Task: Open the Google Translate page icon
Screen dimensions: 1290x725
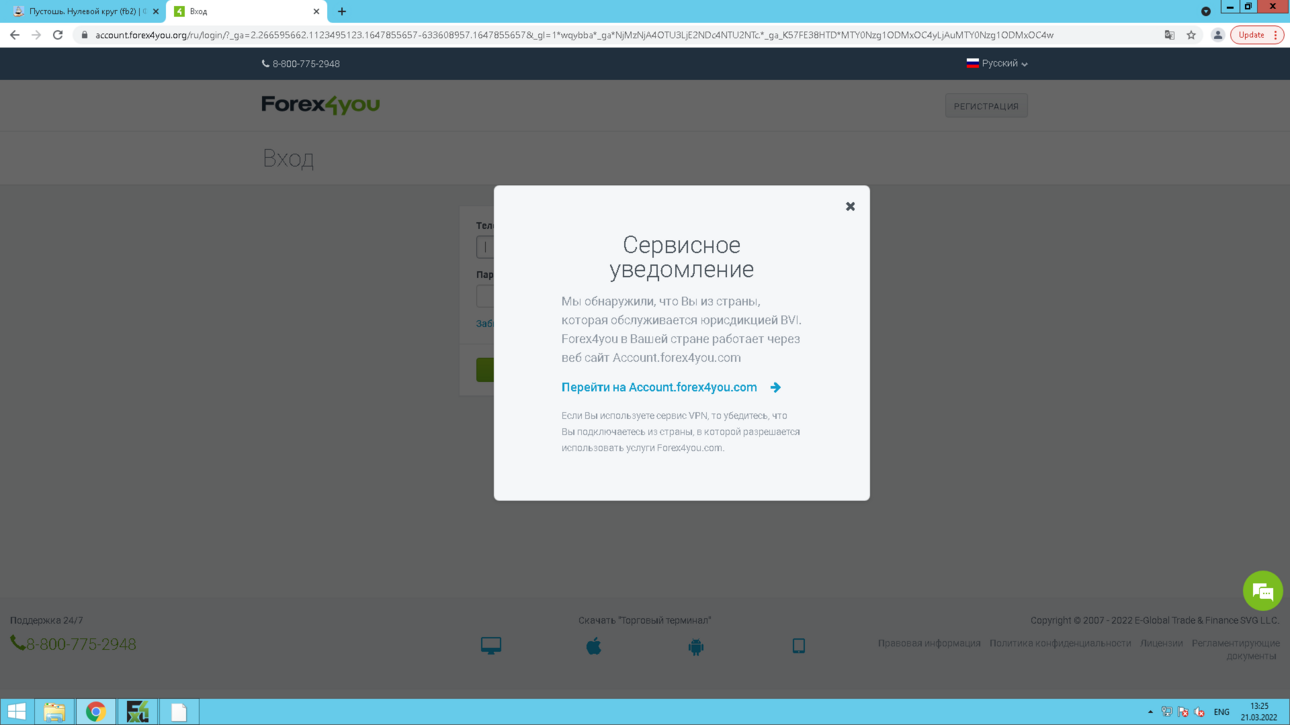Action: tap(1169, 35)
